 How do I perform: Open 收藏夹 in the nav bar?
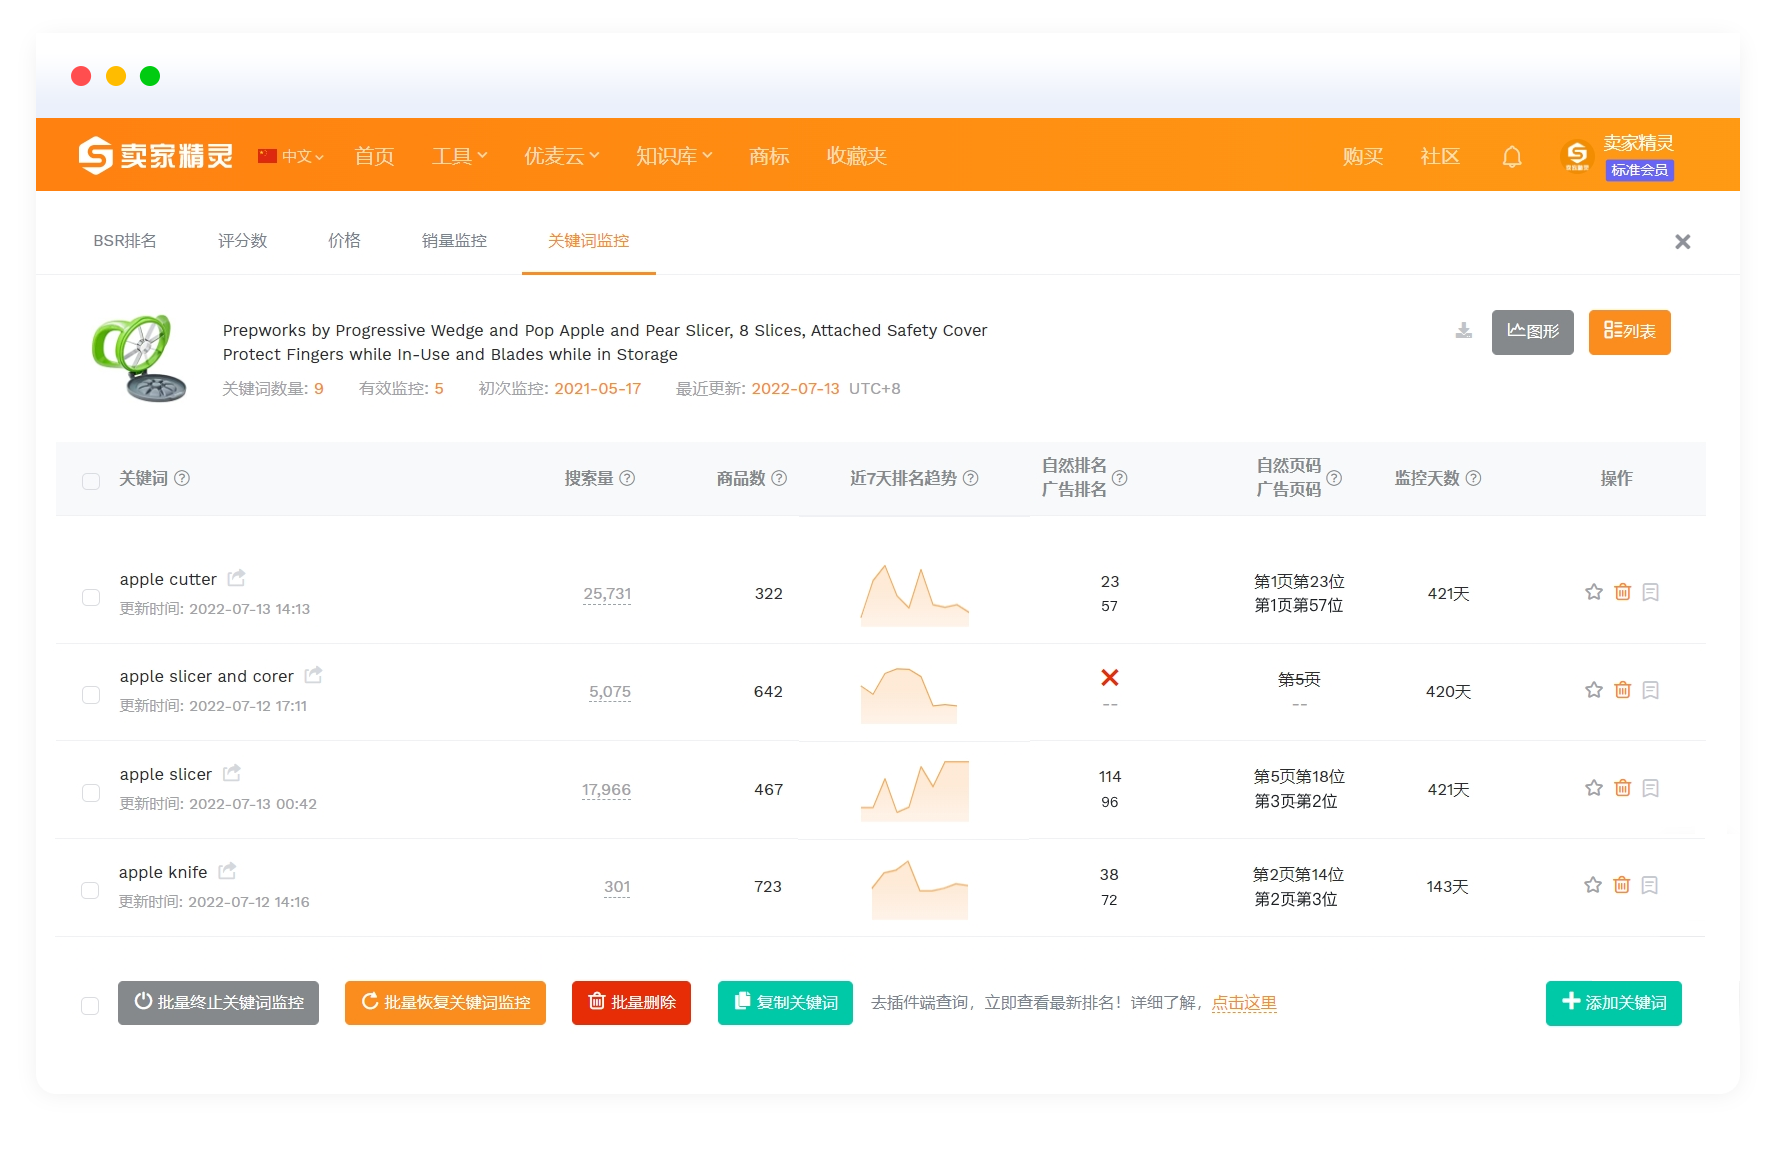[x=856, y=156]
